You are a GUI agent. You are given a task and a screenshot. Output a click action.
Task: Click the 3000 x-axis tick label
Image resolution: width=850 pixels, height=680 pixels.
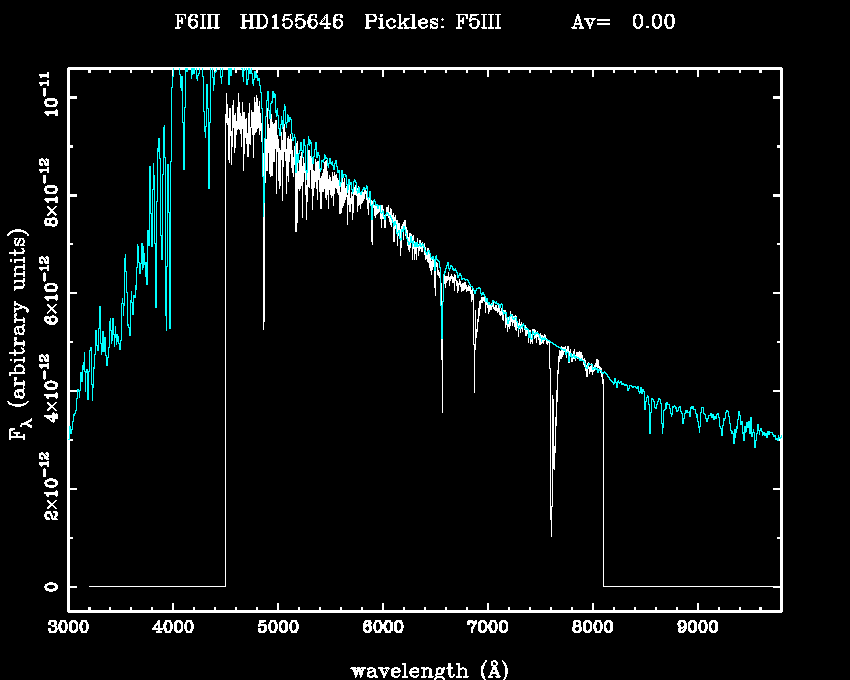pos(68,627)
